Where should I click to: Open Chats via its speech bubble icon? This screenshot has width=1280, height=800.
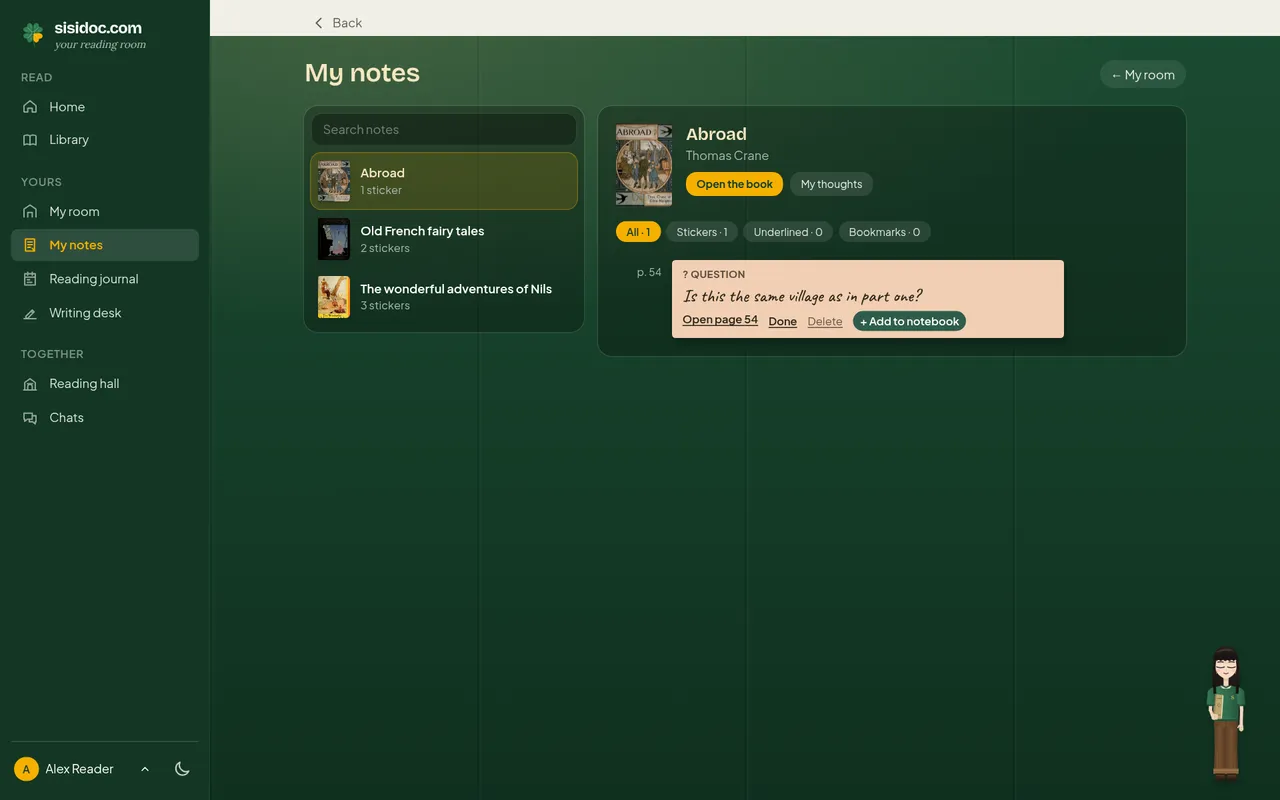30,418
